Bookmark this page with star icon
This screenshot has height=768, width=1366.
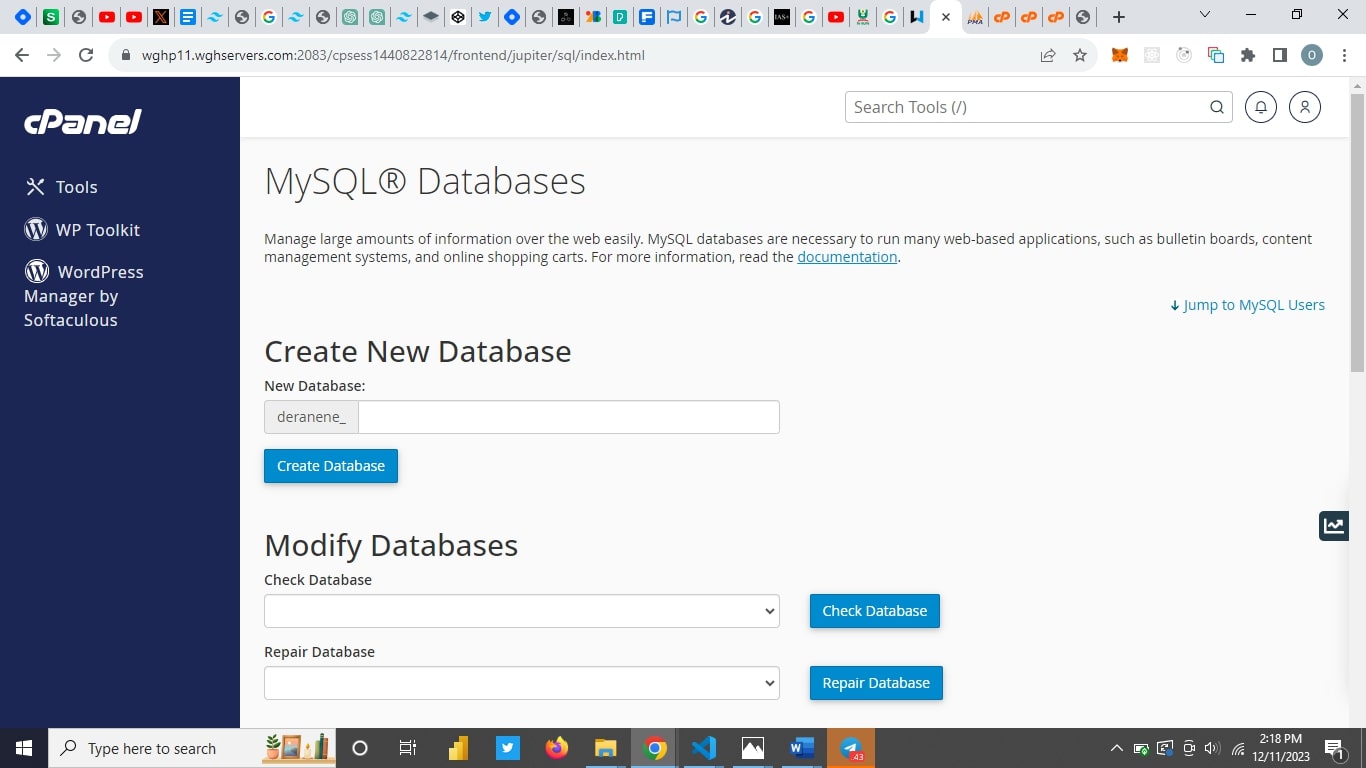(1080, 55)
